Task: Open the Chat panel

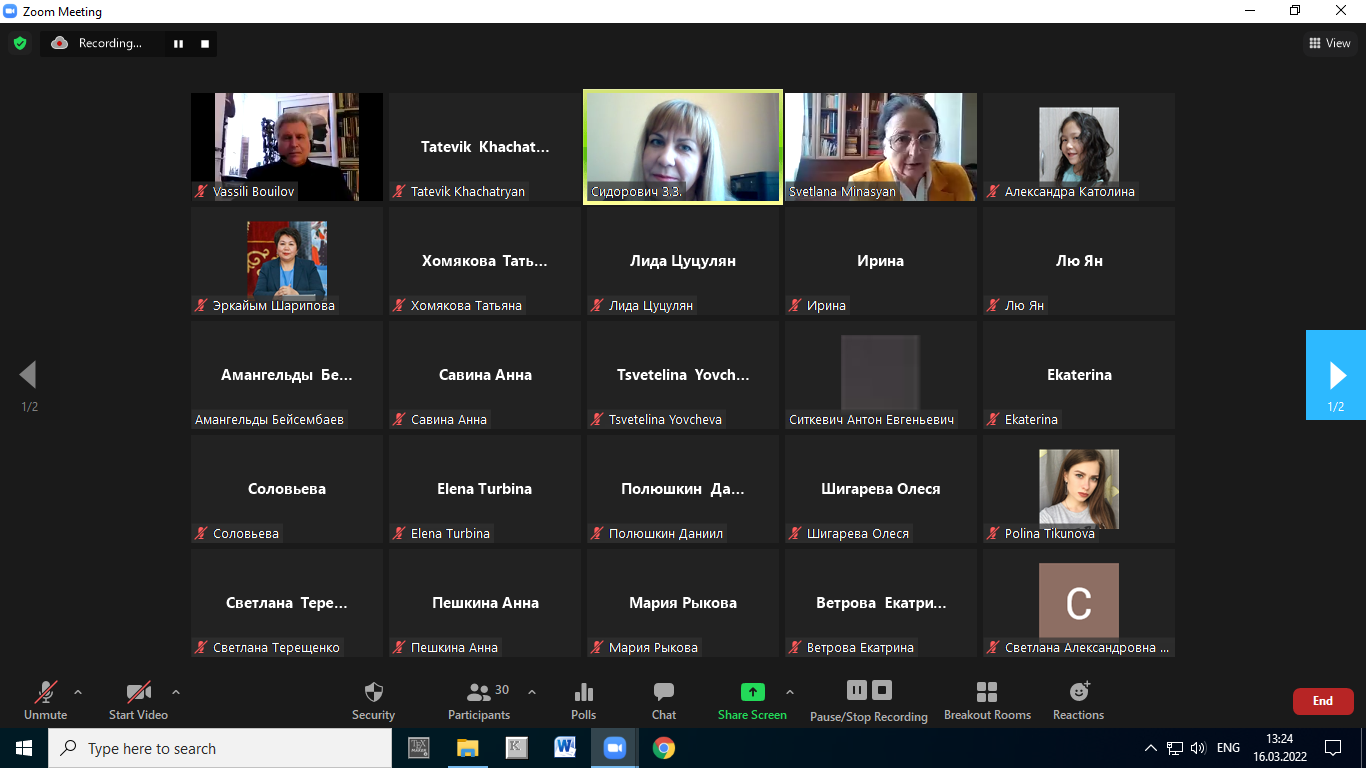Action: pyautogui.click(x=664, y=700)
